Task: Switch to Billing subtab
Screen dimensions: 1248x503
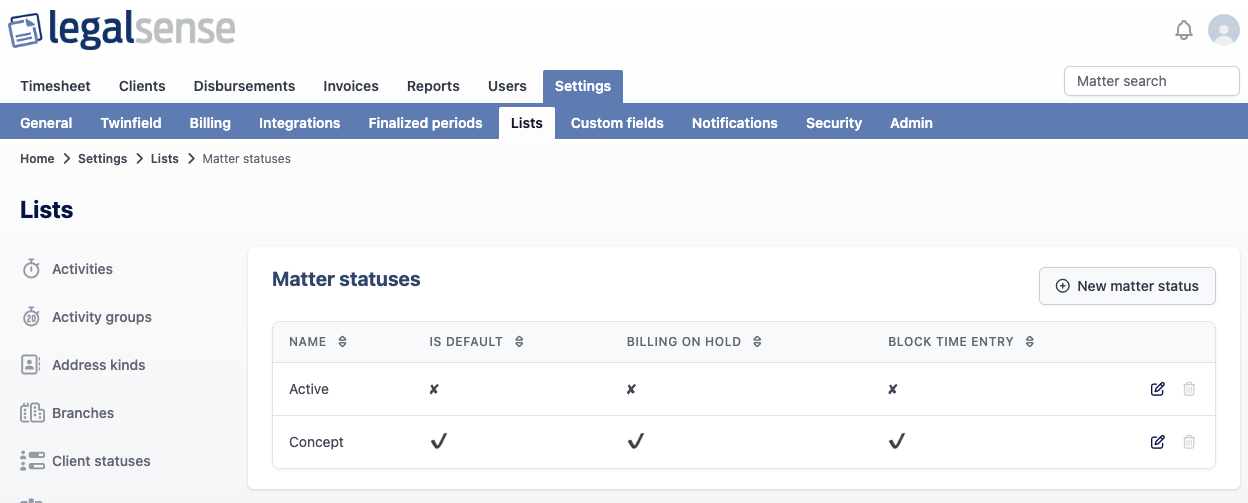Action: coord(210,123)
